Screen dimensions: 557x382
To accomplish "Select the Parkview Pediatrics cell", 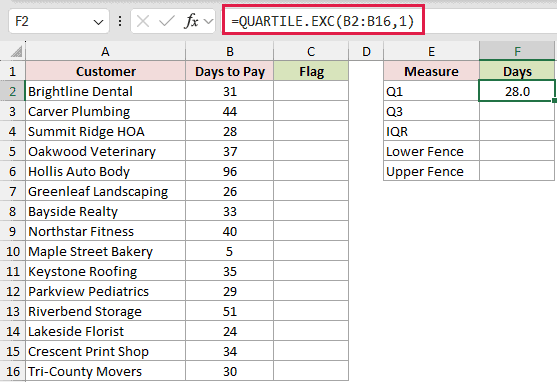I will pos(106,291).
